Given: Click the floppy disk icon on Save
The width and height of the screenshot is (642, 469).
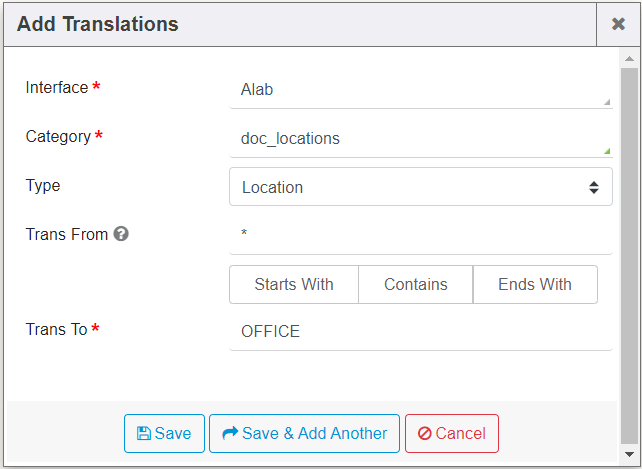Looking at the screenshot, I should 144,434.
